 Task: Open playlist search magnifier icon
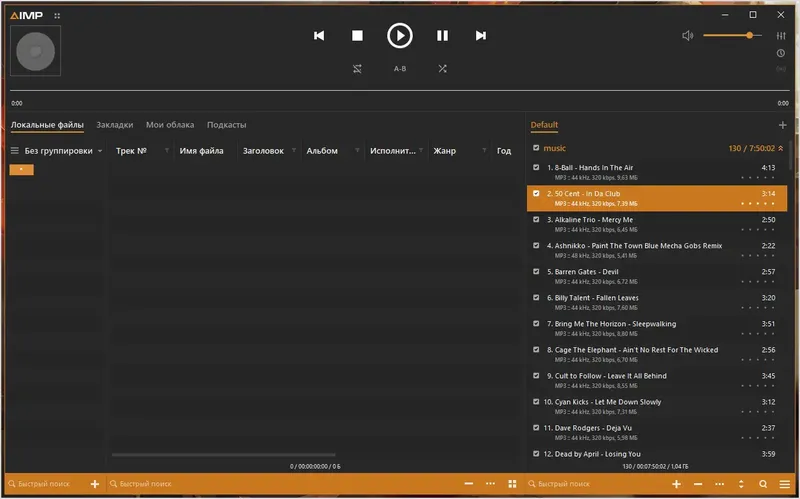coord(763,484)
